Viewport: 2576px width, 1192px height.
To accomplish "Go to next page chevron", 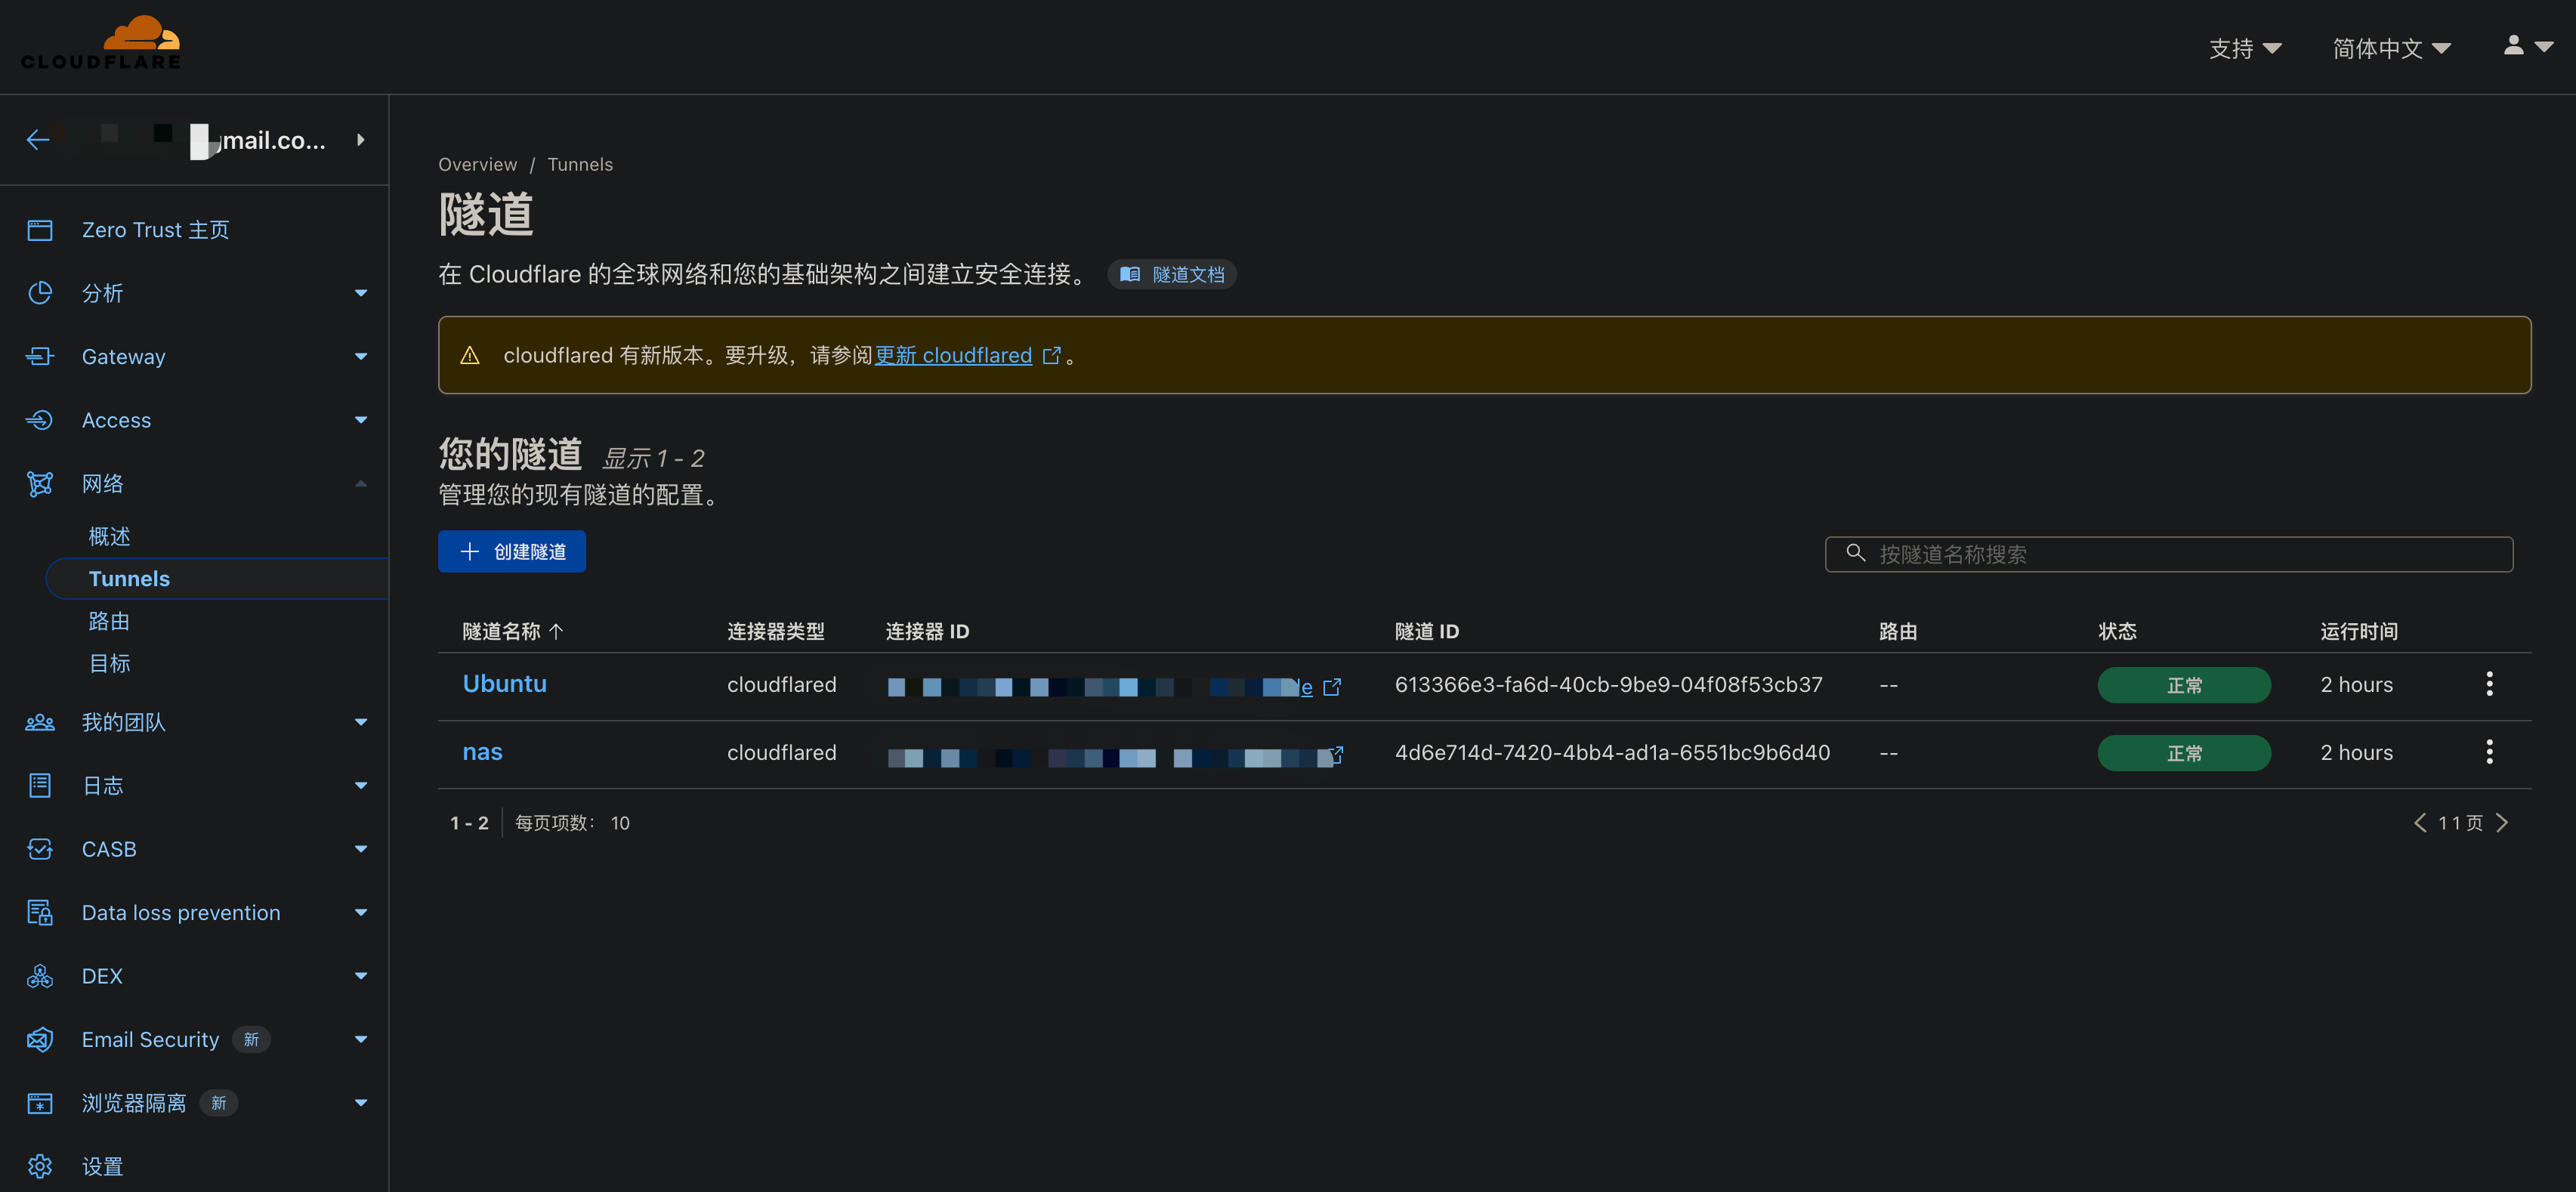I will [x=2502, y=823].
